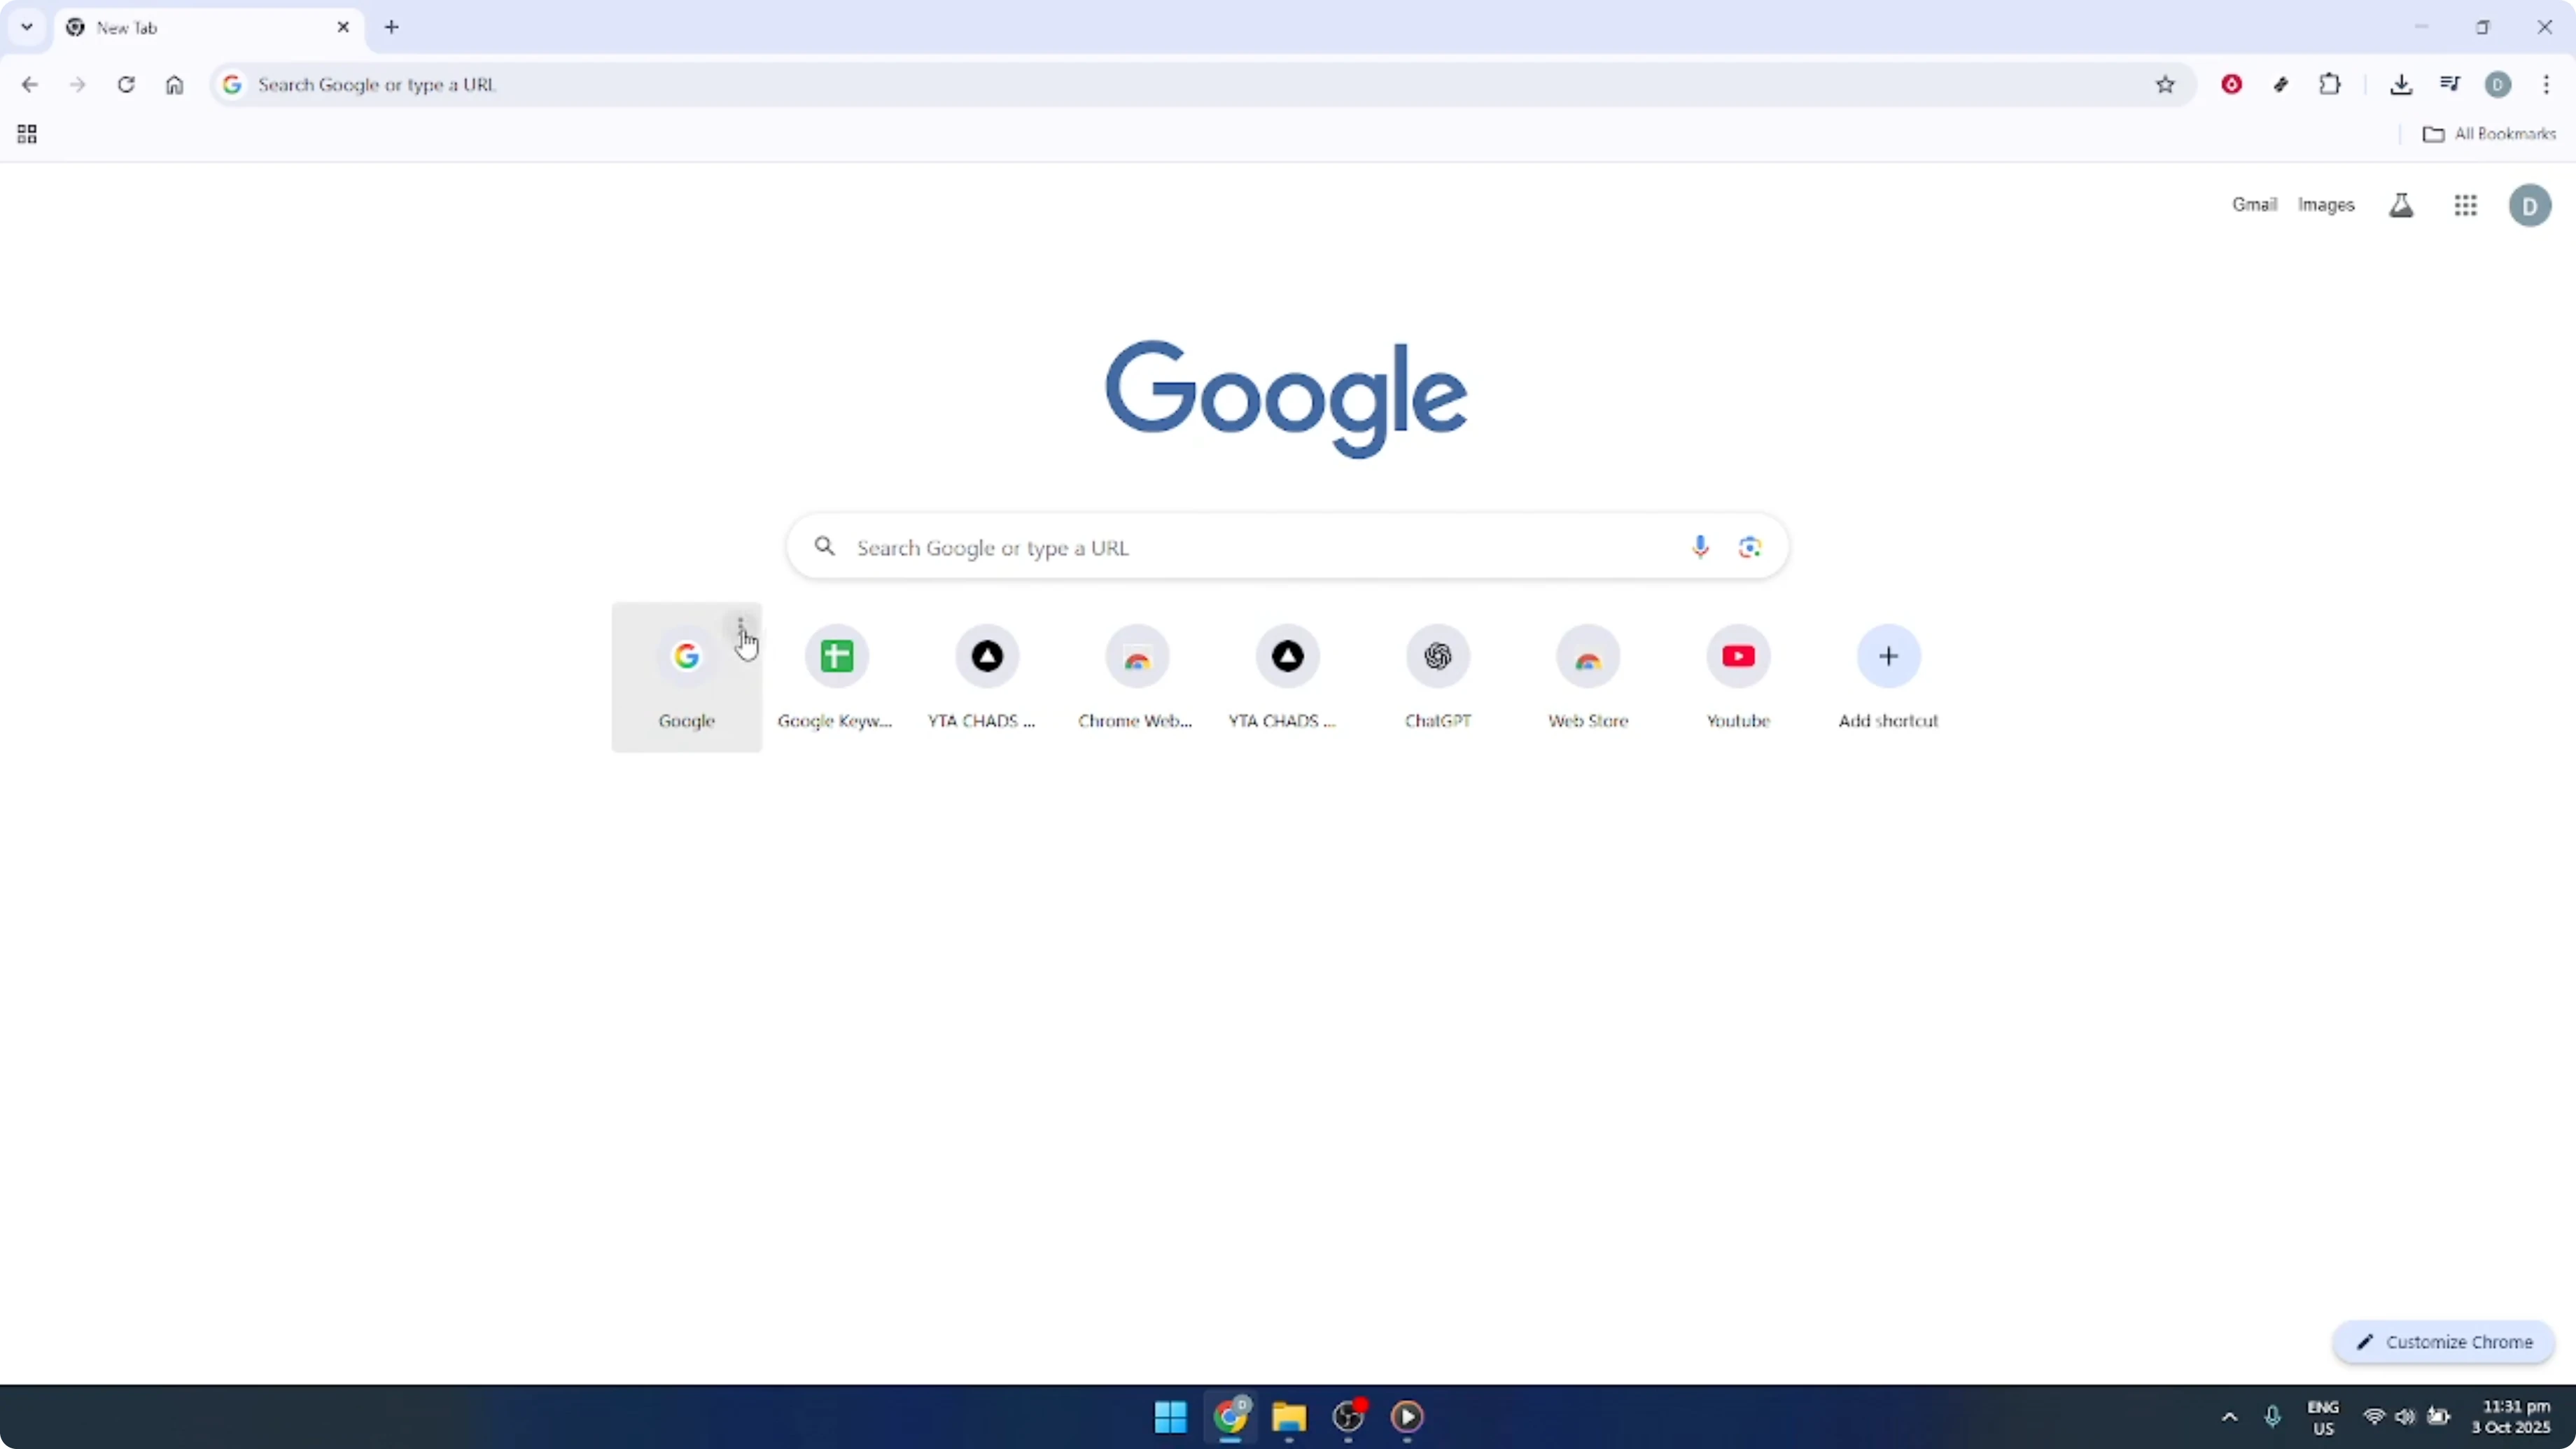Reload the current page
This screenshot has width=2576, height=1449.
click(x=126, y=85)
